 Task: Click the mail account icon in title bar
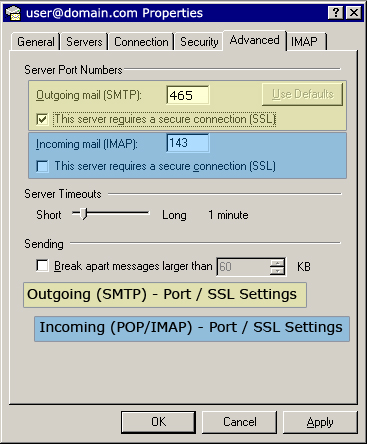pyautogui.click(x=13, y=13)
